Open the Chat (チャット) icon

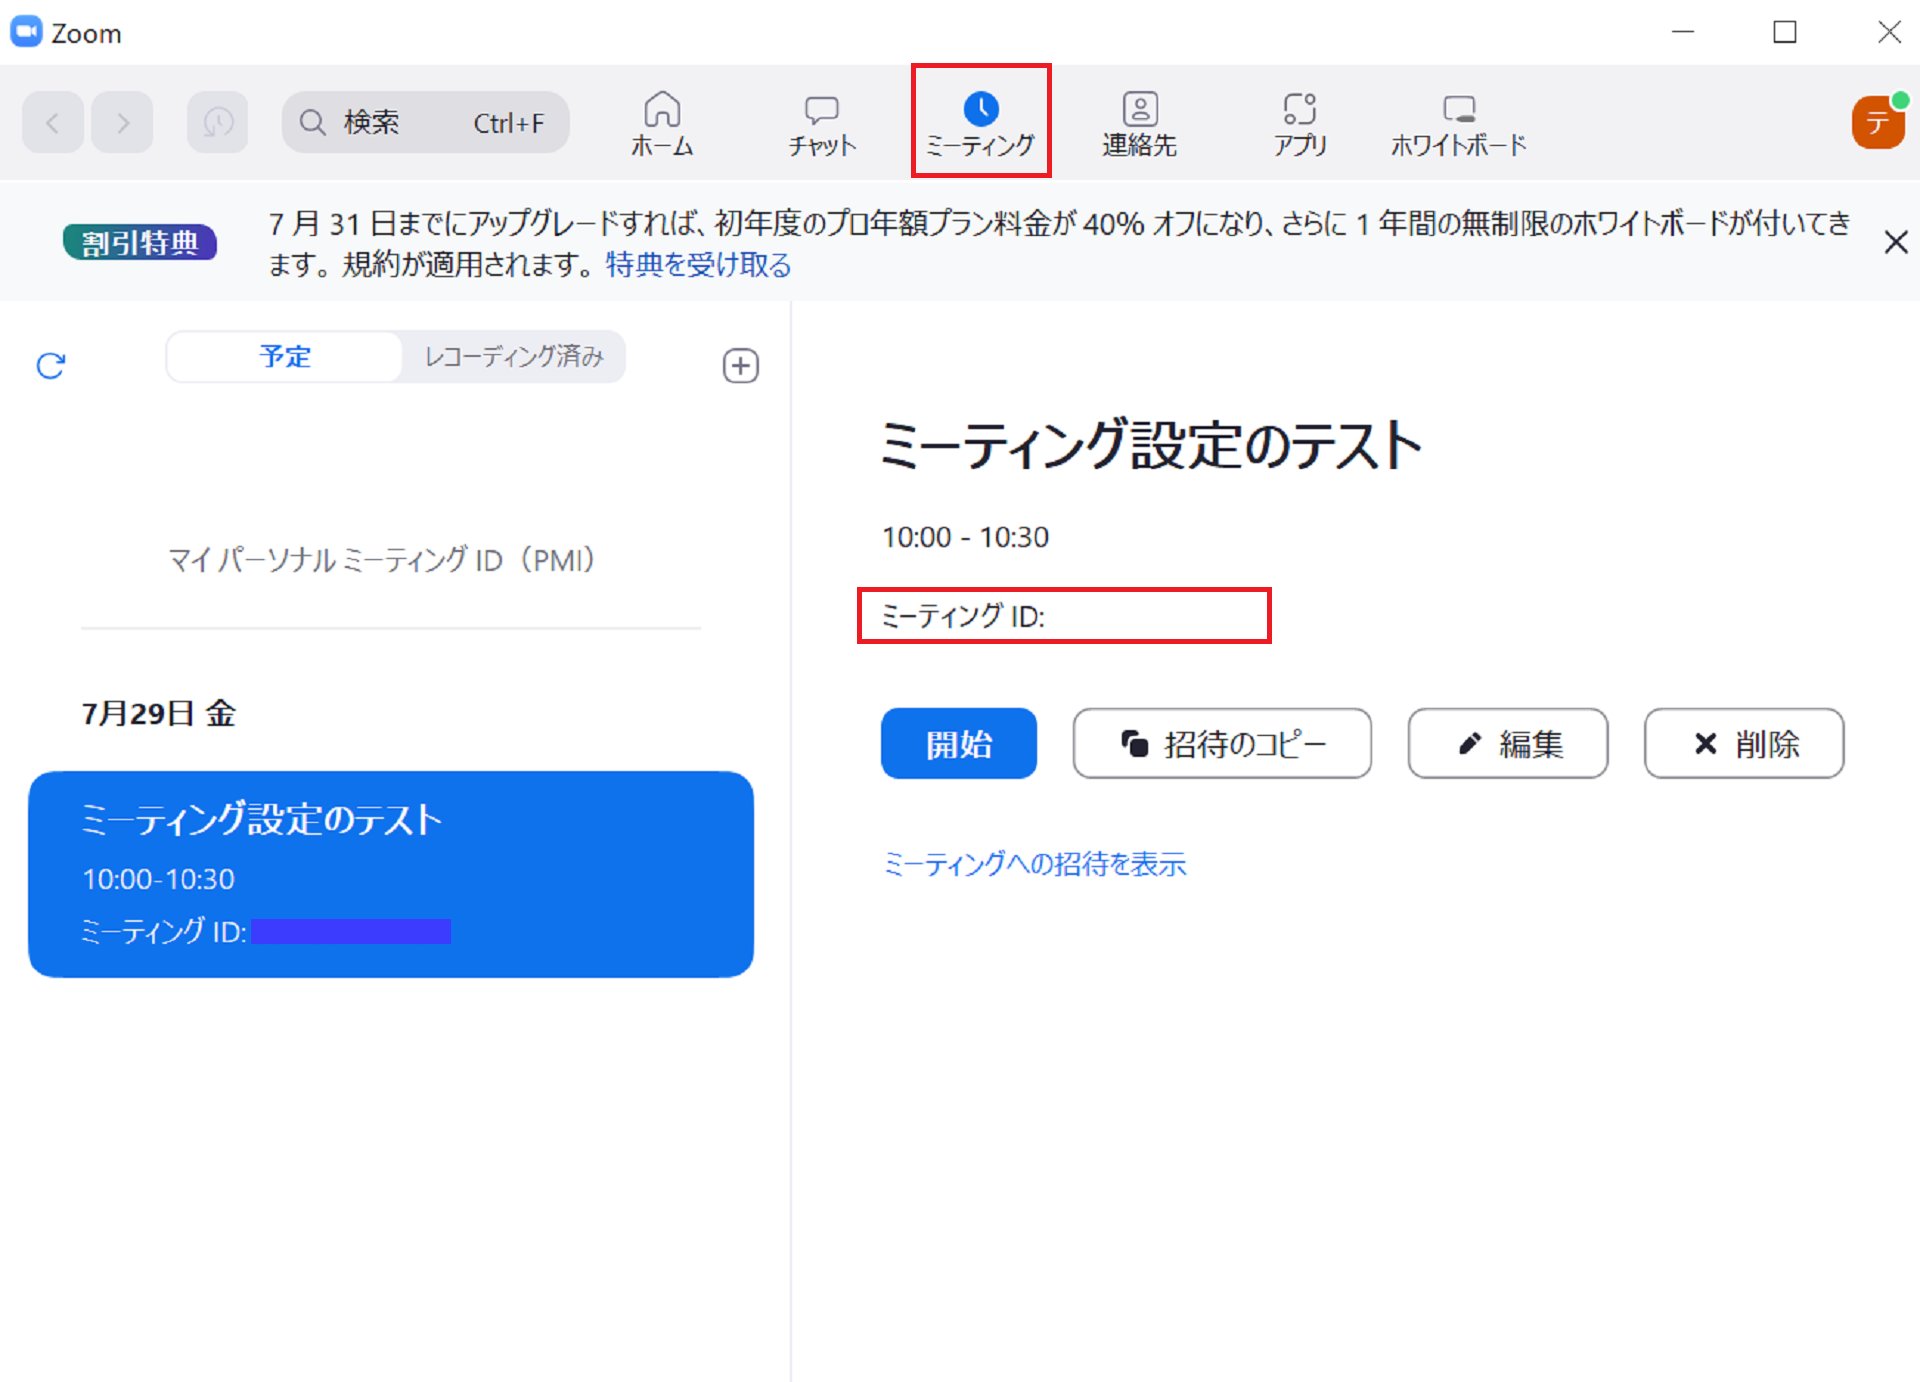point(821,123)
